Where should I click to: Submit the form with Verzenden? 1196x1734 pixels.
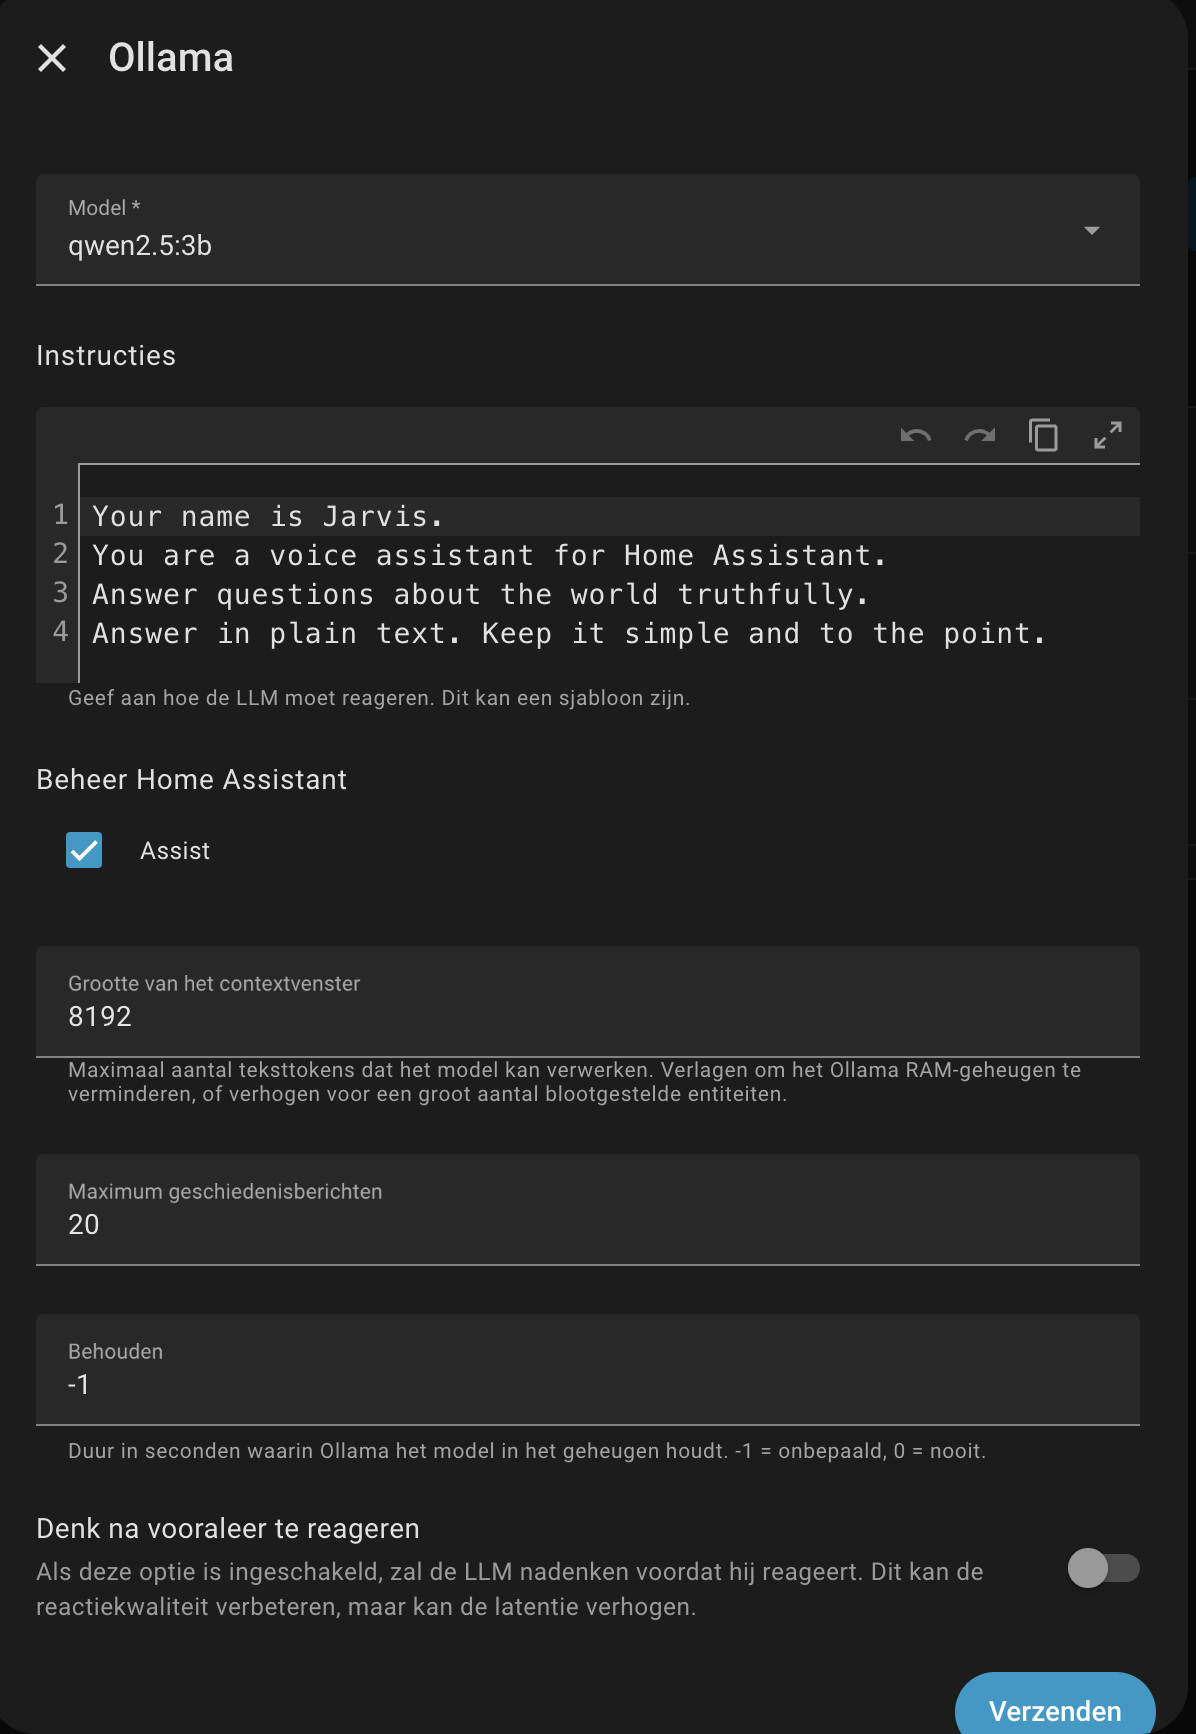[1054, 1710]
